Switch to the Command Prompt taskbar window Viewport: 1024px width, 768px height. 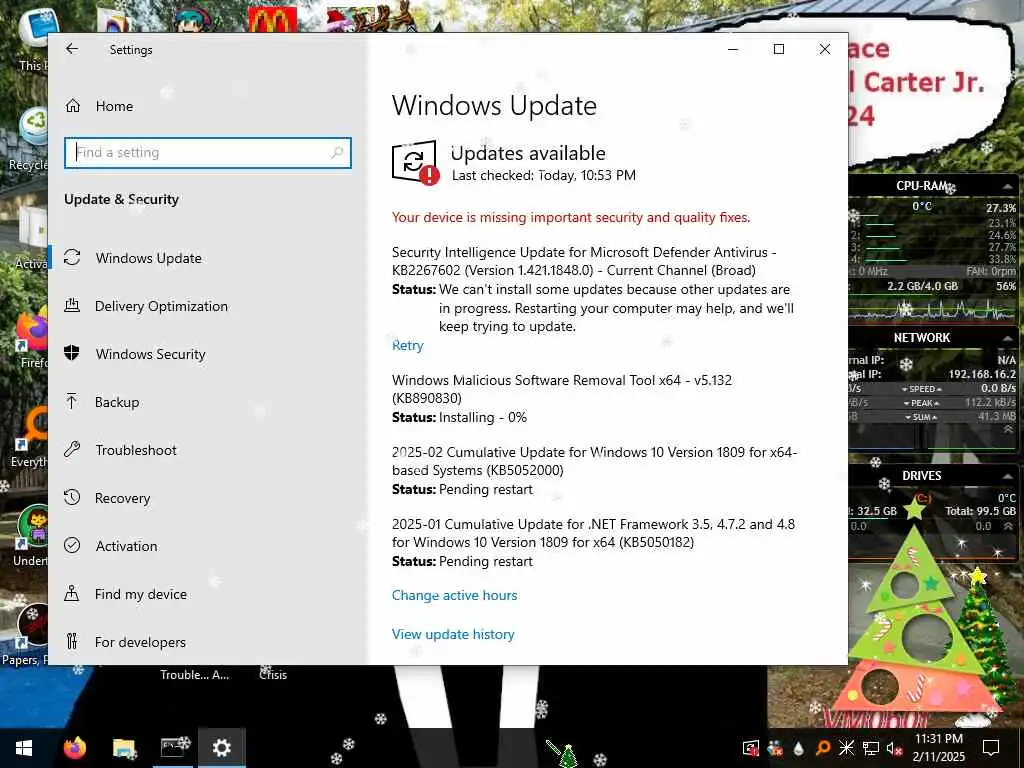(173, 748)
